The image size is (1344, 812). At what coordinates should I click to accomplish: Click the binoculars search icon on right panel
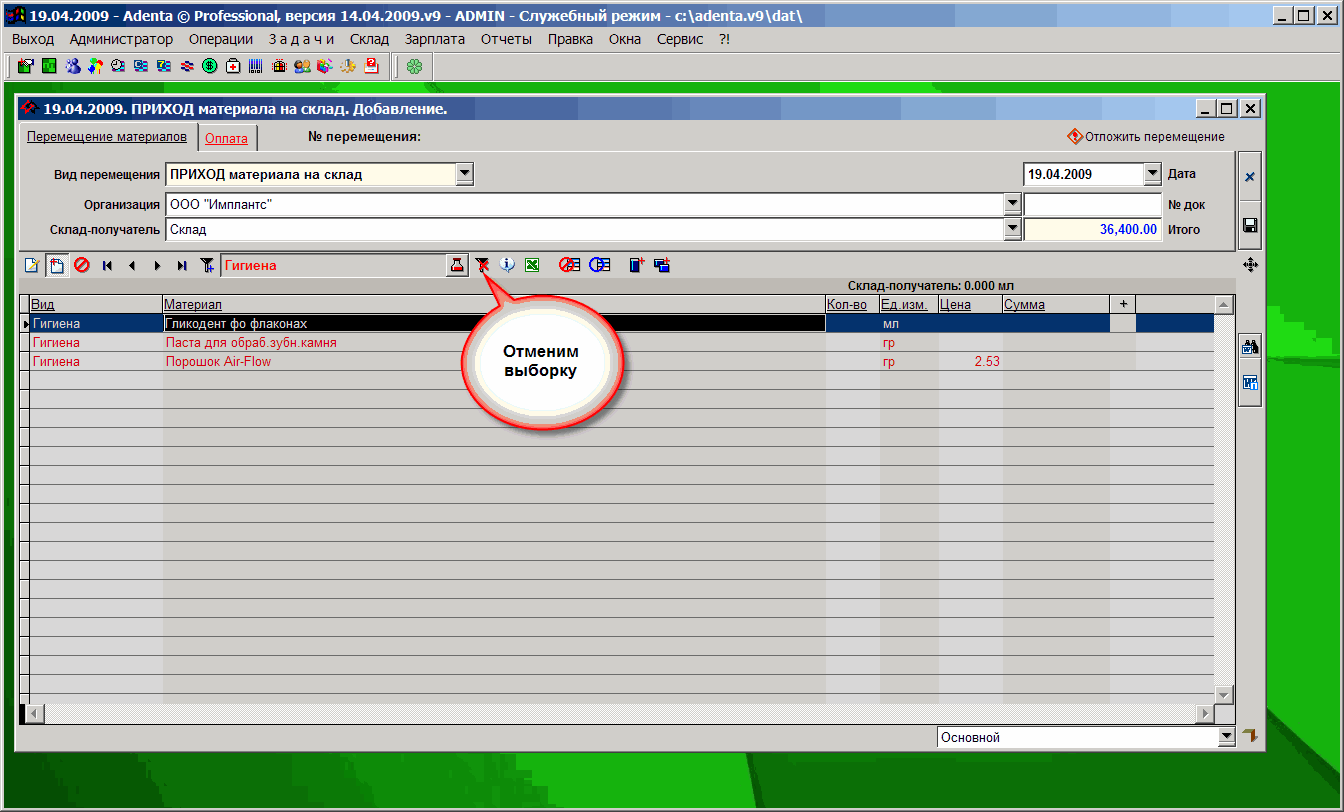[1249, 348]
